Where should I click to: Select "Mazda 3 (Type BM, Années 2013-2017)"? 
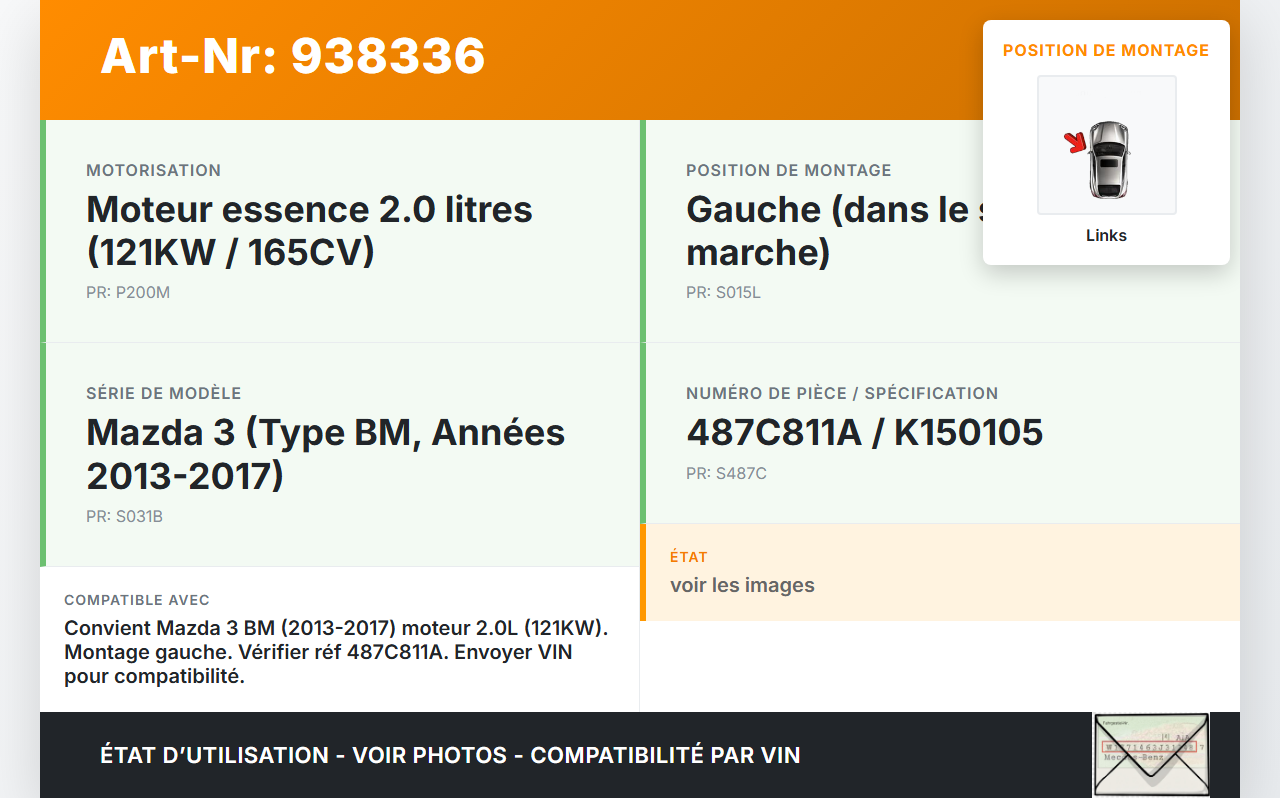click(x=326, y=454)
